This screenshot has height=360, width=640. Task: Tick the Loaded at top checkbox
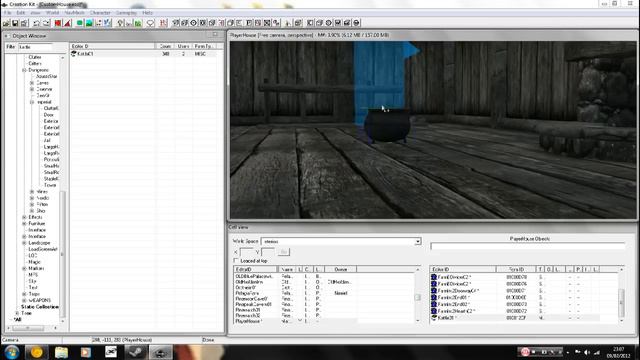[x=236, y=260]
